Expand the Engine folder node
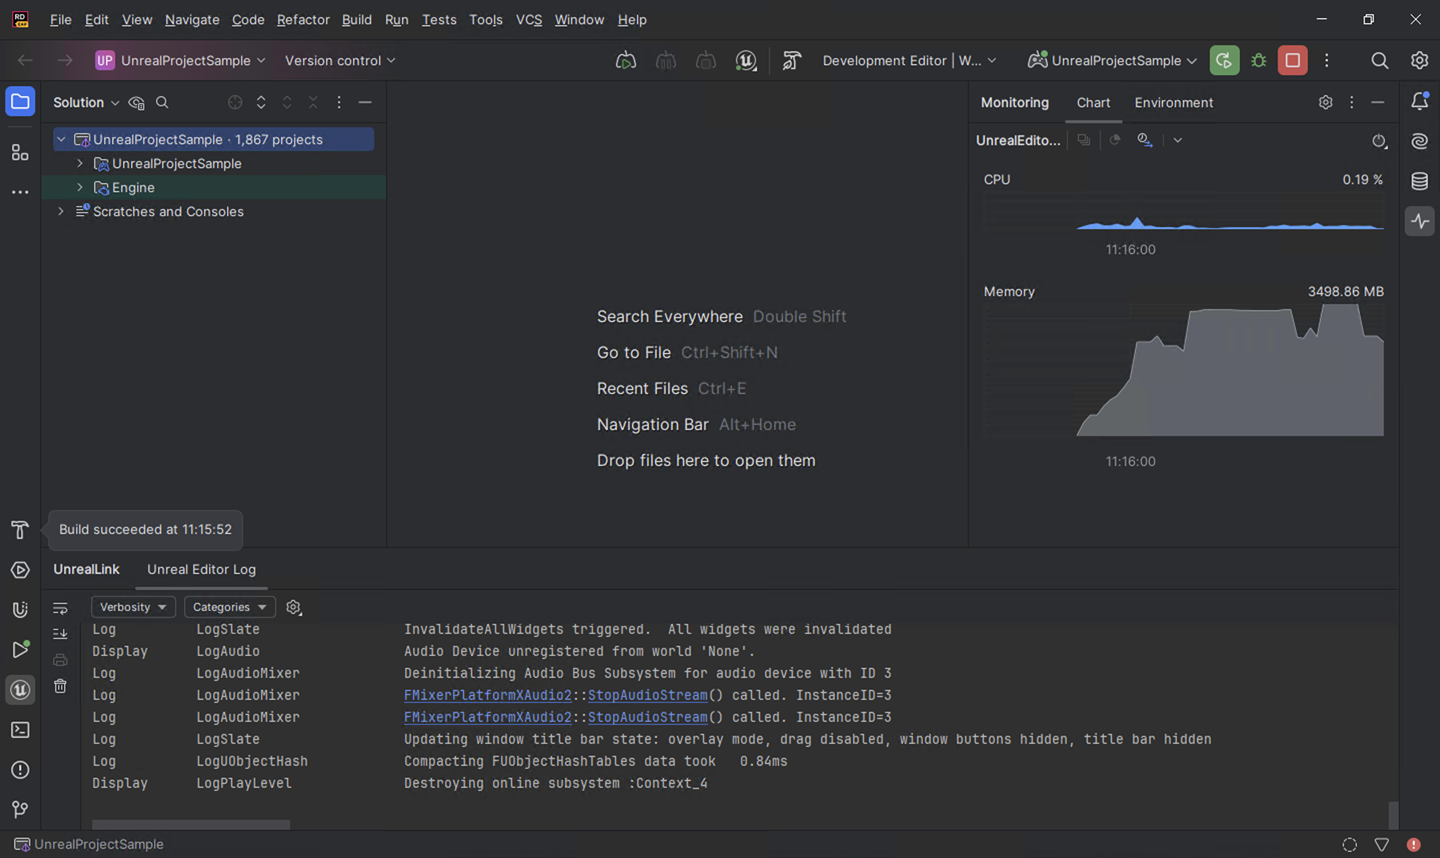1440x858 pixels. click(80, 188)
